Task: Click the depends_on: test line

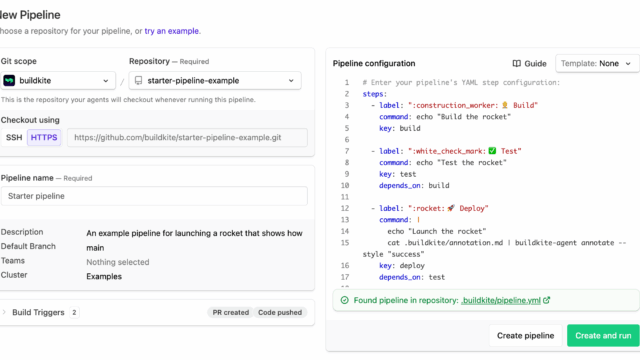Action: click(x=412, y=277)
